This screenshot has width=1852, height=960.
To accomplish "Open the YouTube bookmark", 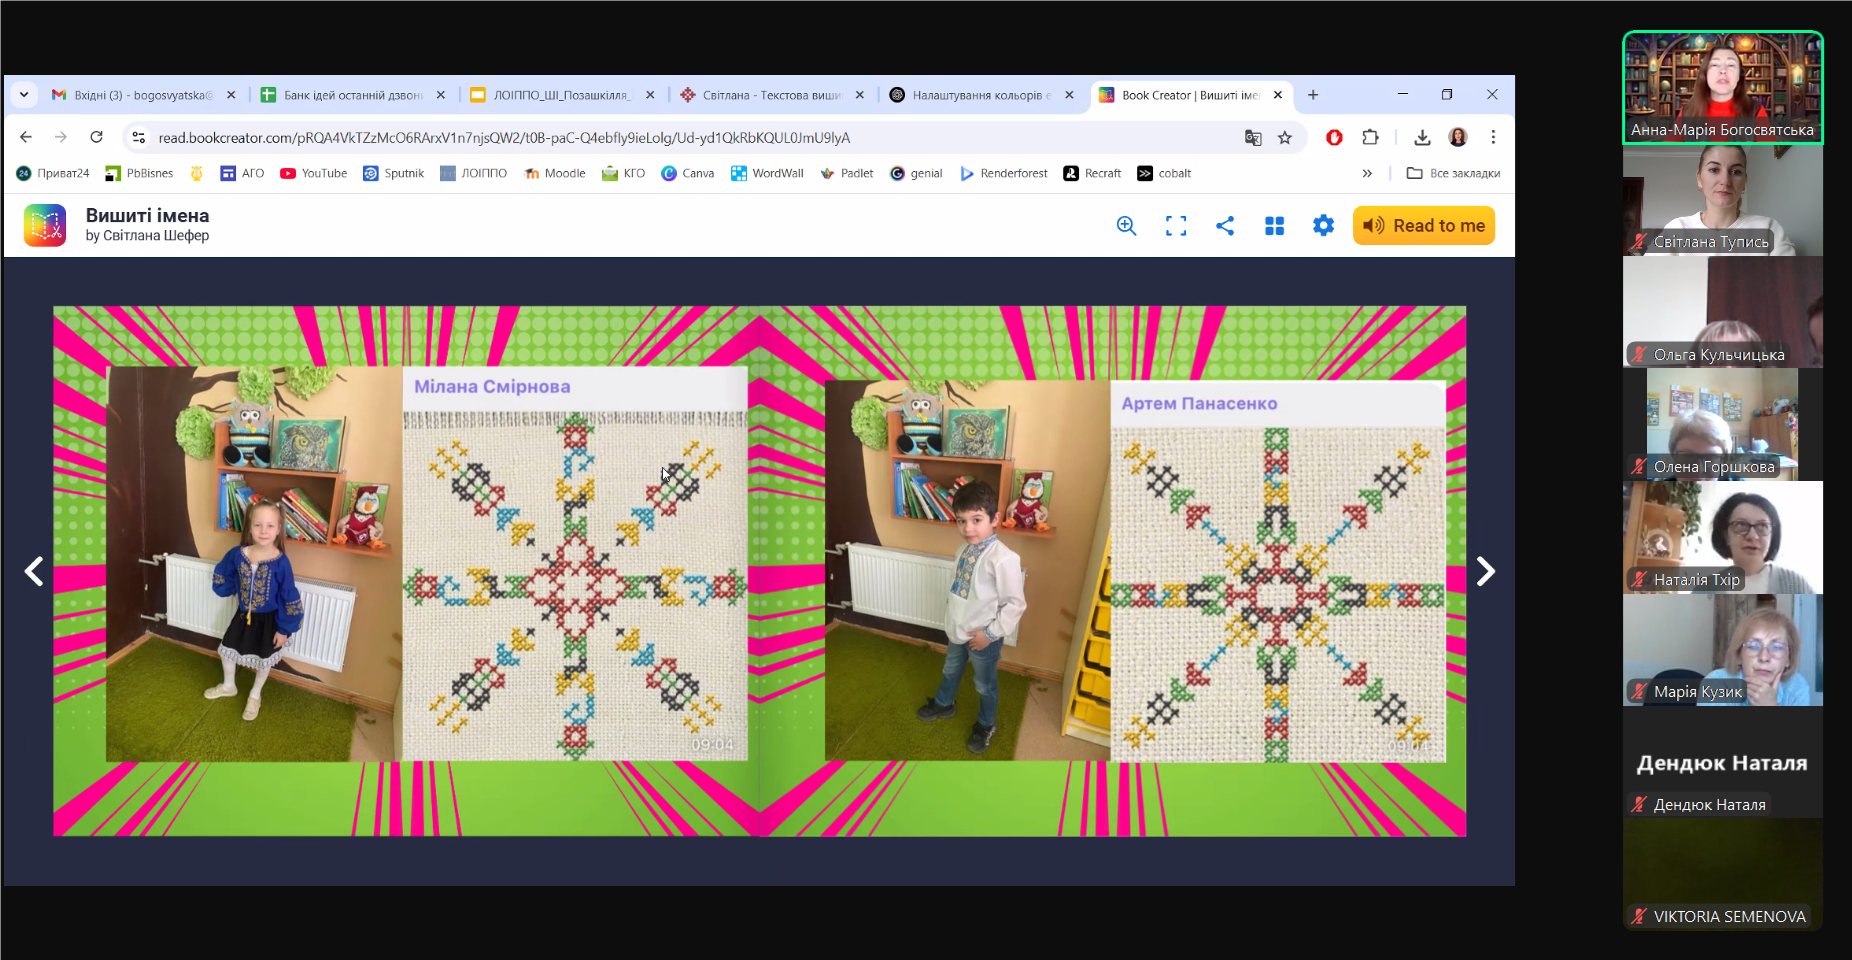I will coord(314,174).
